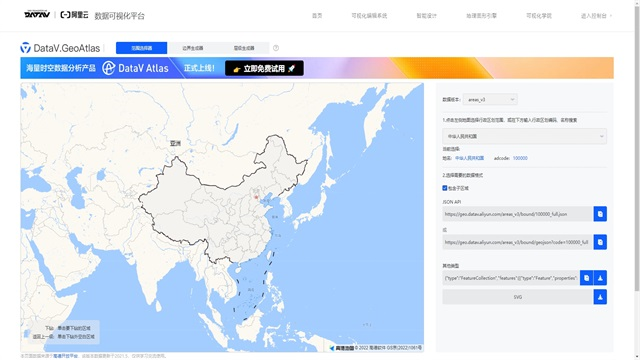Click the geojson?code URL field
This screenshot has height=360, width=640.
(x=518, y=242)
